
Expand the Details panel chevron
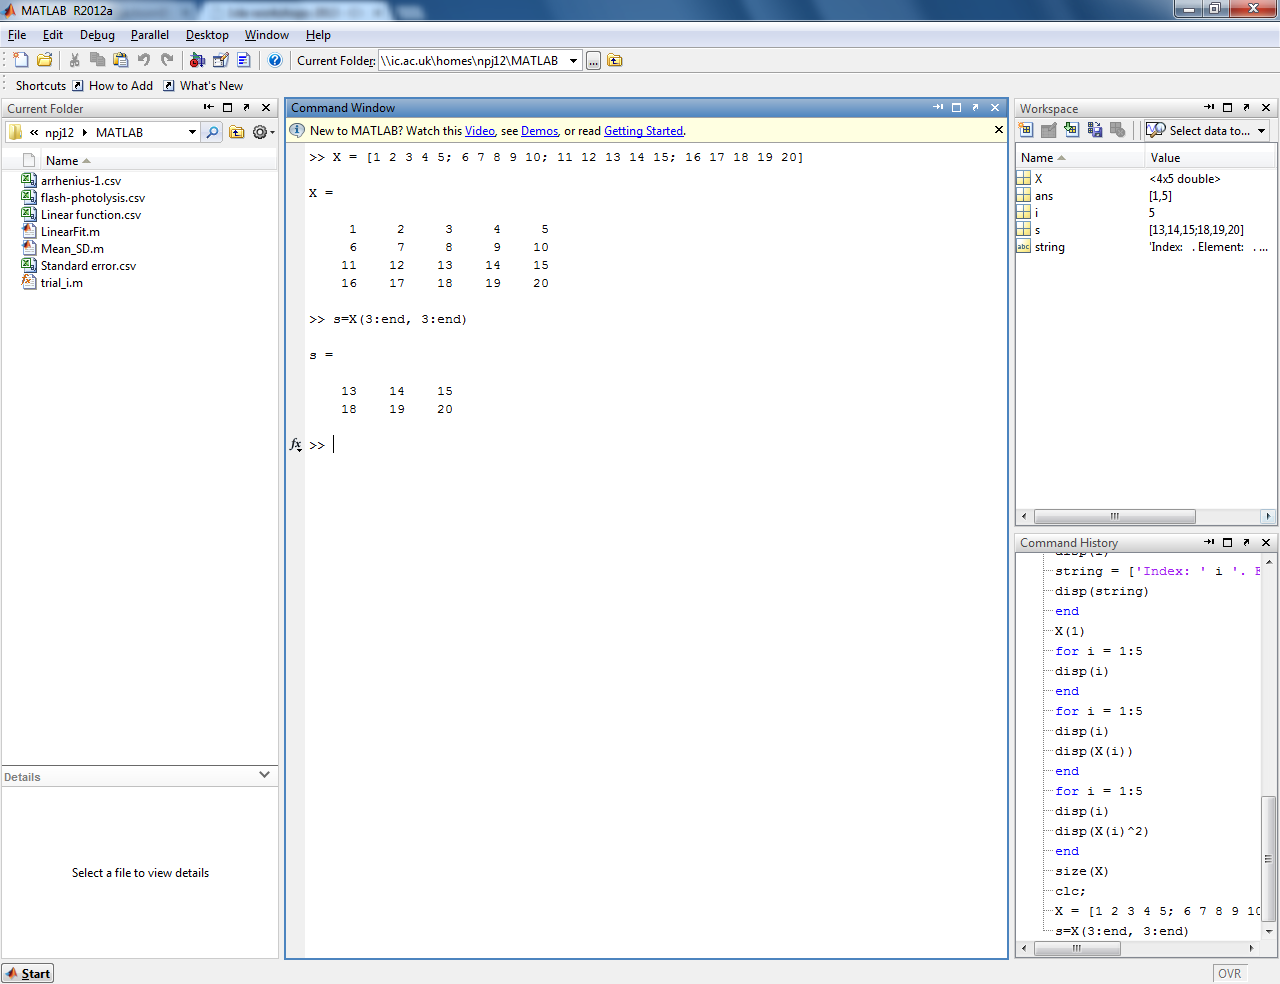coord(264,775)
